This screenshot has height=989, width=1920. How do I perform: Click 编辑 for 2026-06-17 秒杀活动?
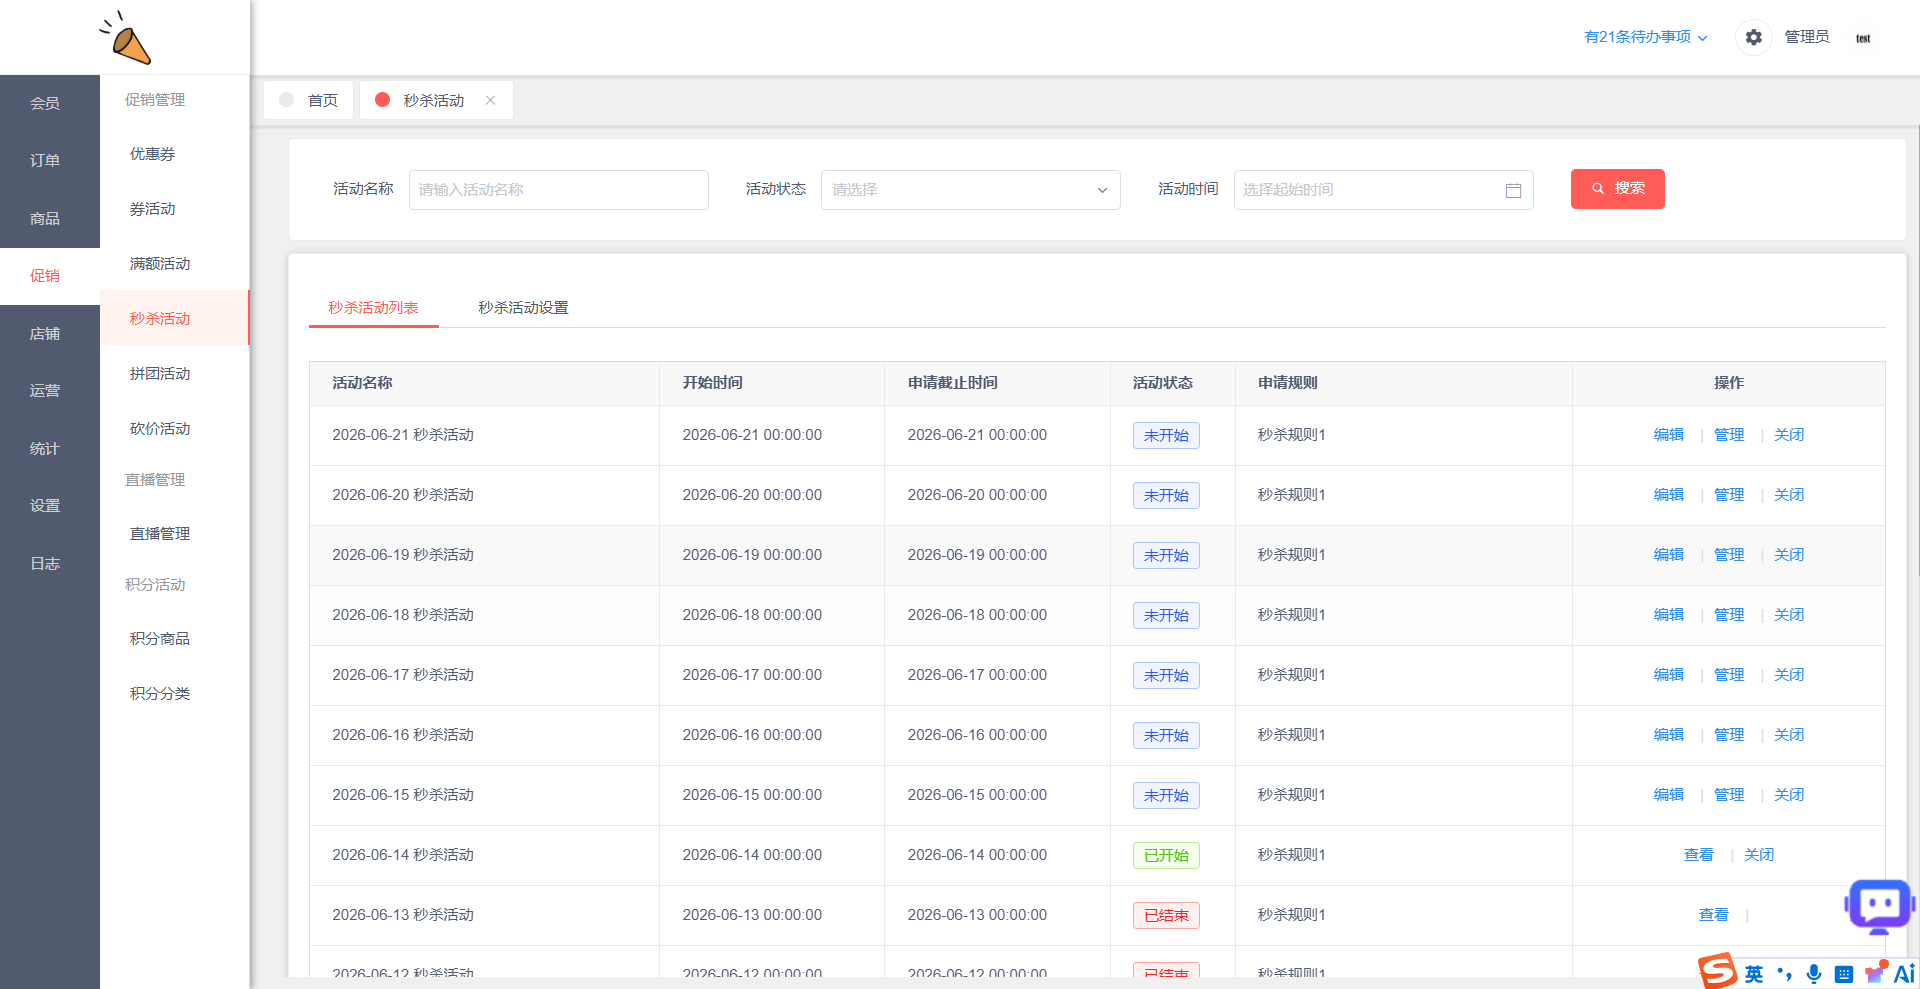[x=1668, y=675]
